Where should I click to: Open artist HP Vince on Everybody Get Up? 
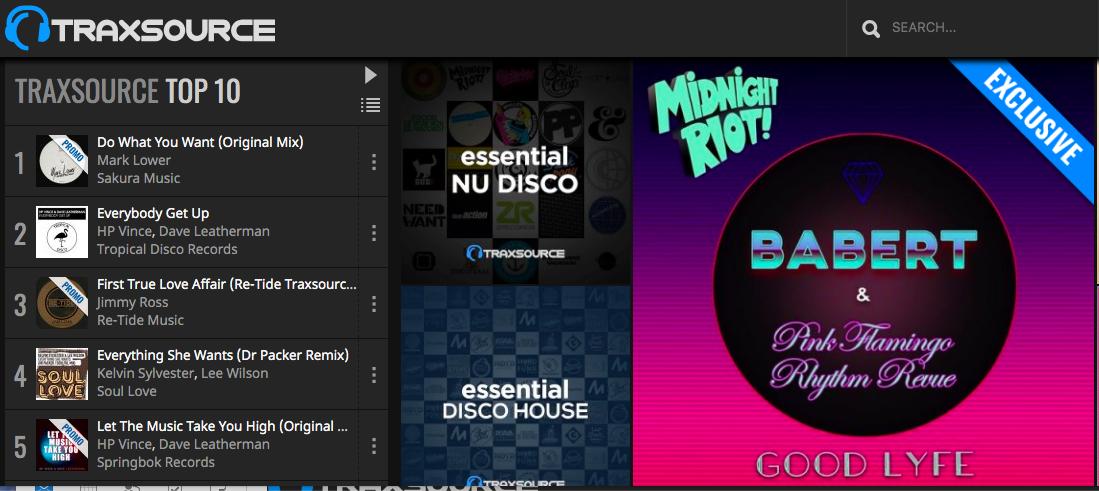(x=123, y=231)
